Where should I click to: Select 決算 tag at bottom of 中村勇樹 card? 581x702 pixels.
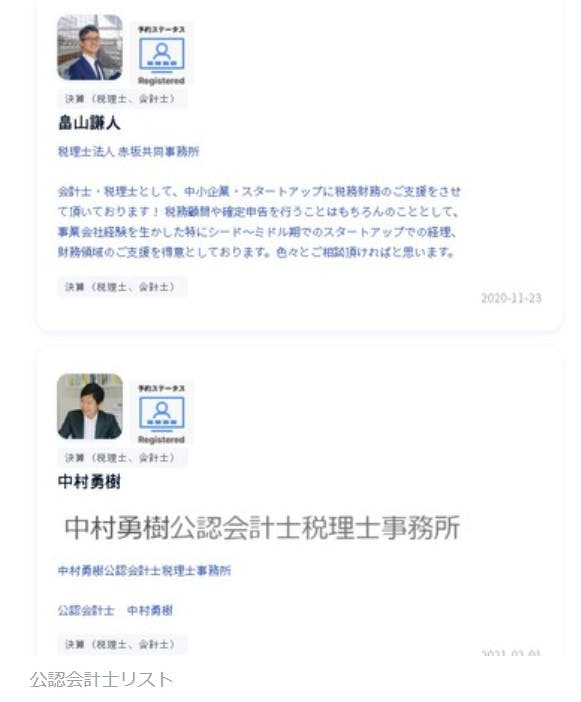[x=122, y=645]
